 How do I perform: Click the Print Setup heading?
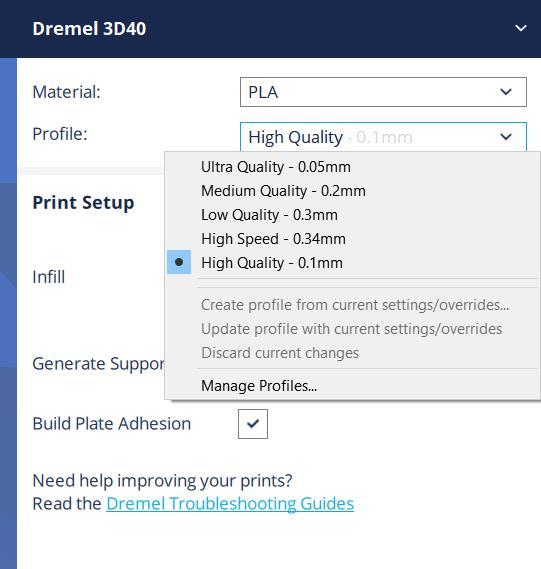(83, 202)
